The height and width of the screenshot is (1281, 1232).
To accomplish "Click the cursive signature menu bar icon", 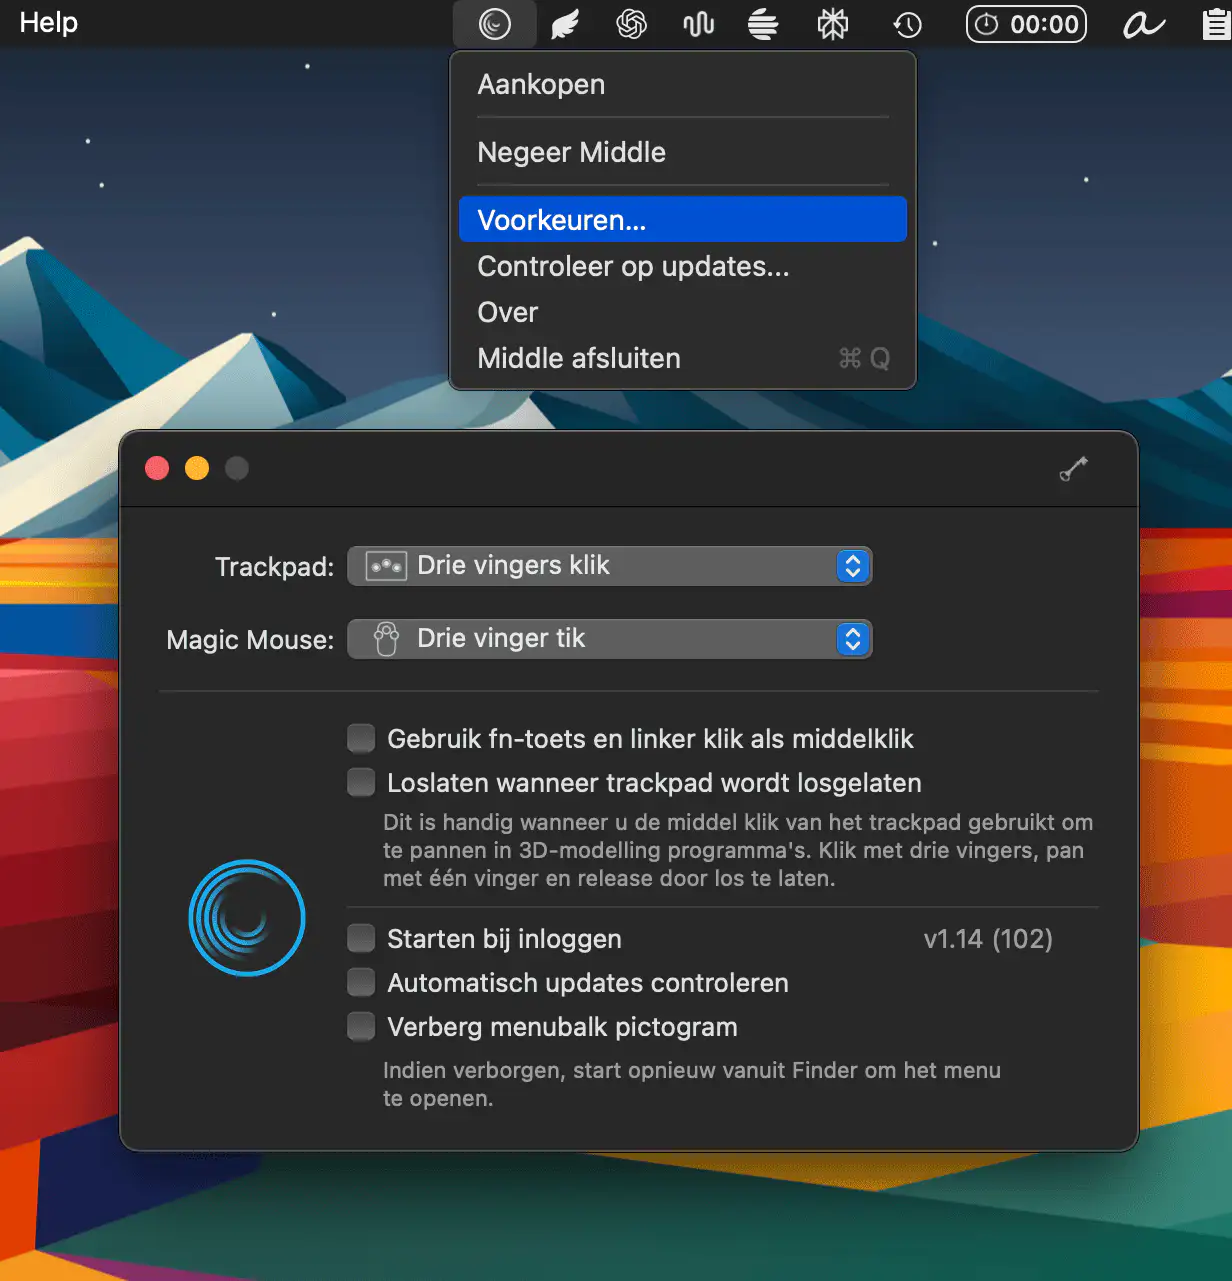I will point(1143,24).
